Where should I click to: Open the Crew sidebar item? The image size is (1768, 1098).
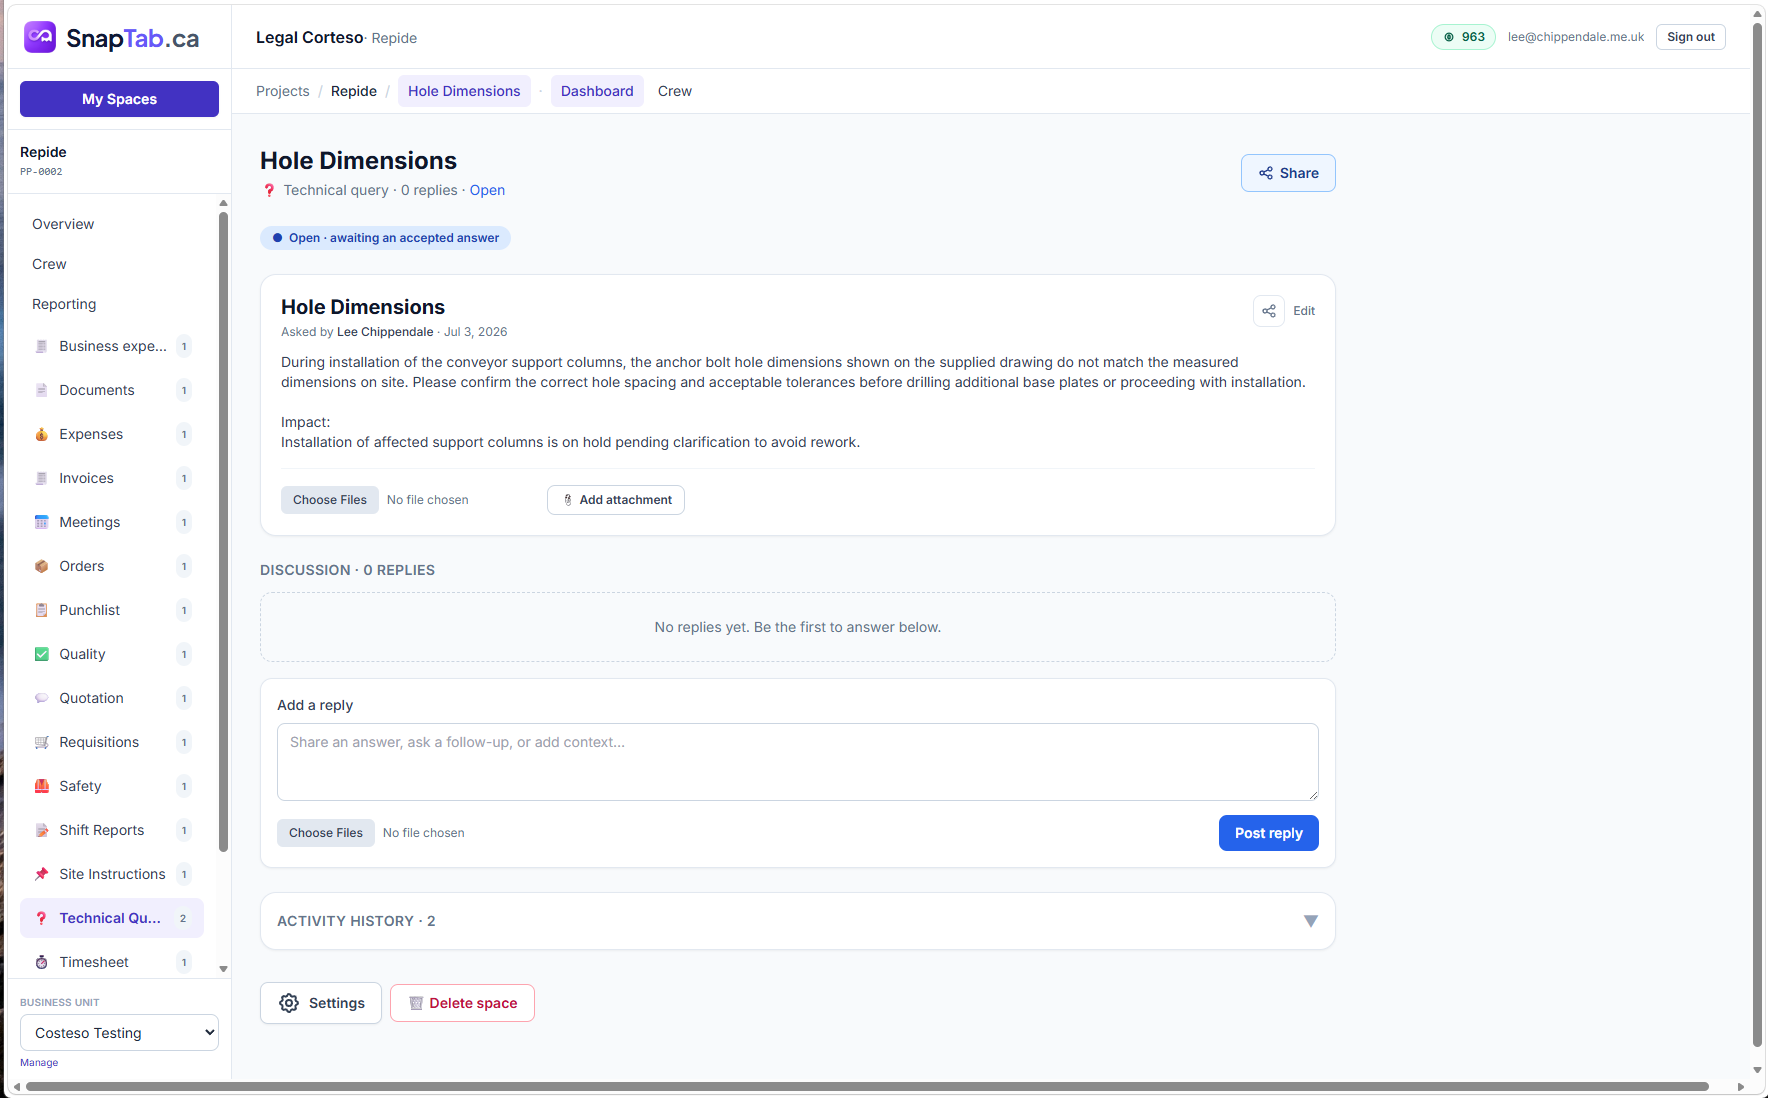pyautogui.click(x=49, y=264)
